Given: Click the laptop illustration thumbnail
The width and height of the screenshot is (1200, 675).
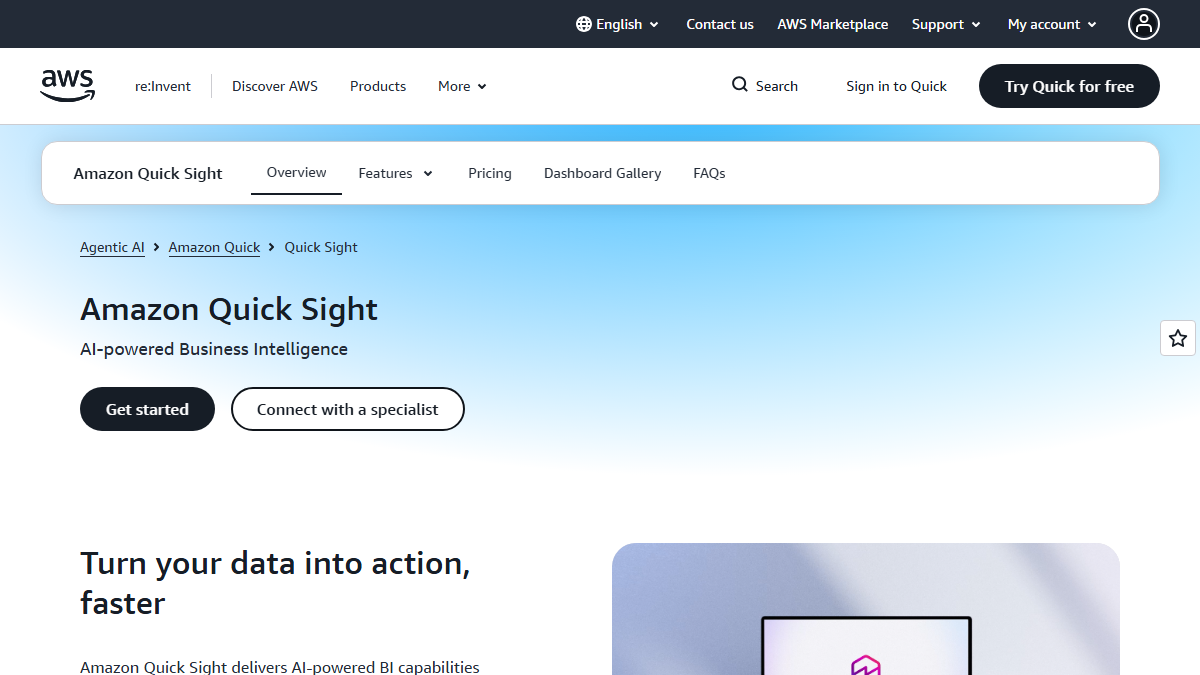Looking at the screenshot, I should coord(866,609).
